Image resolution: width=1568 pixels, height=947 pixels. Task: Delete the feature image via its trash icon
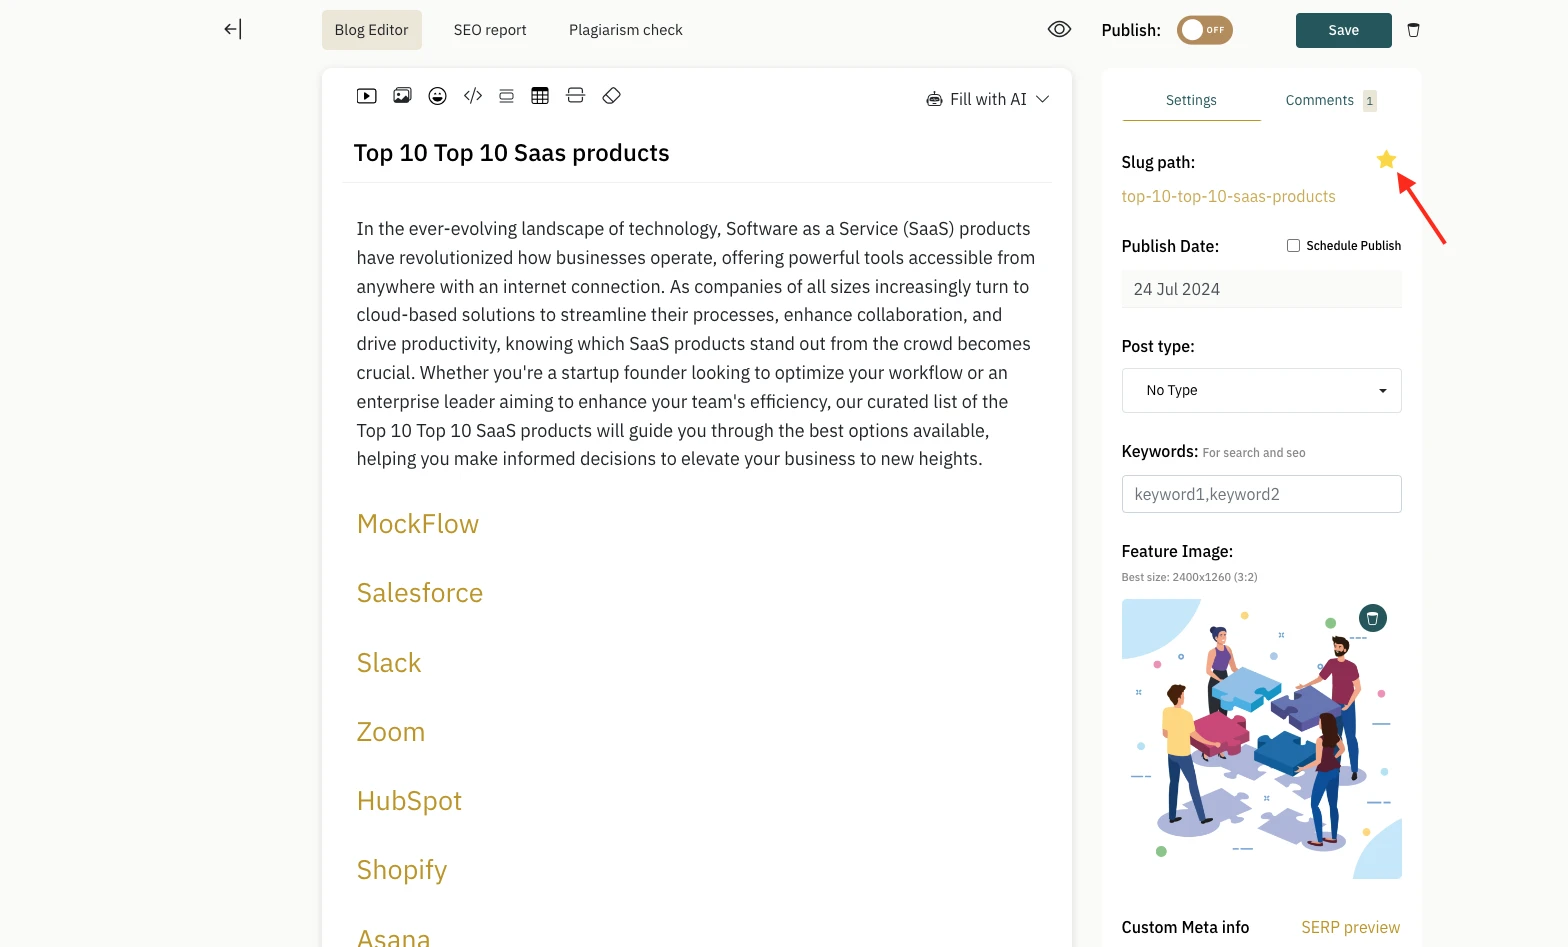click(1372, 617)
